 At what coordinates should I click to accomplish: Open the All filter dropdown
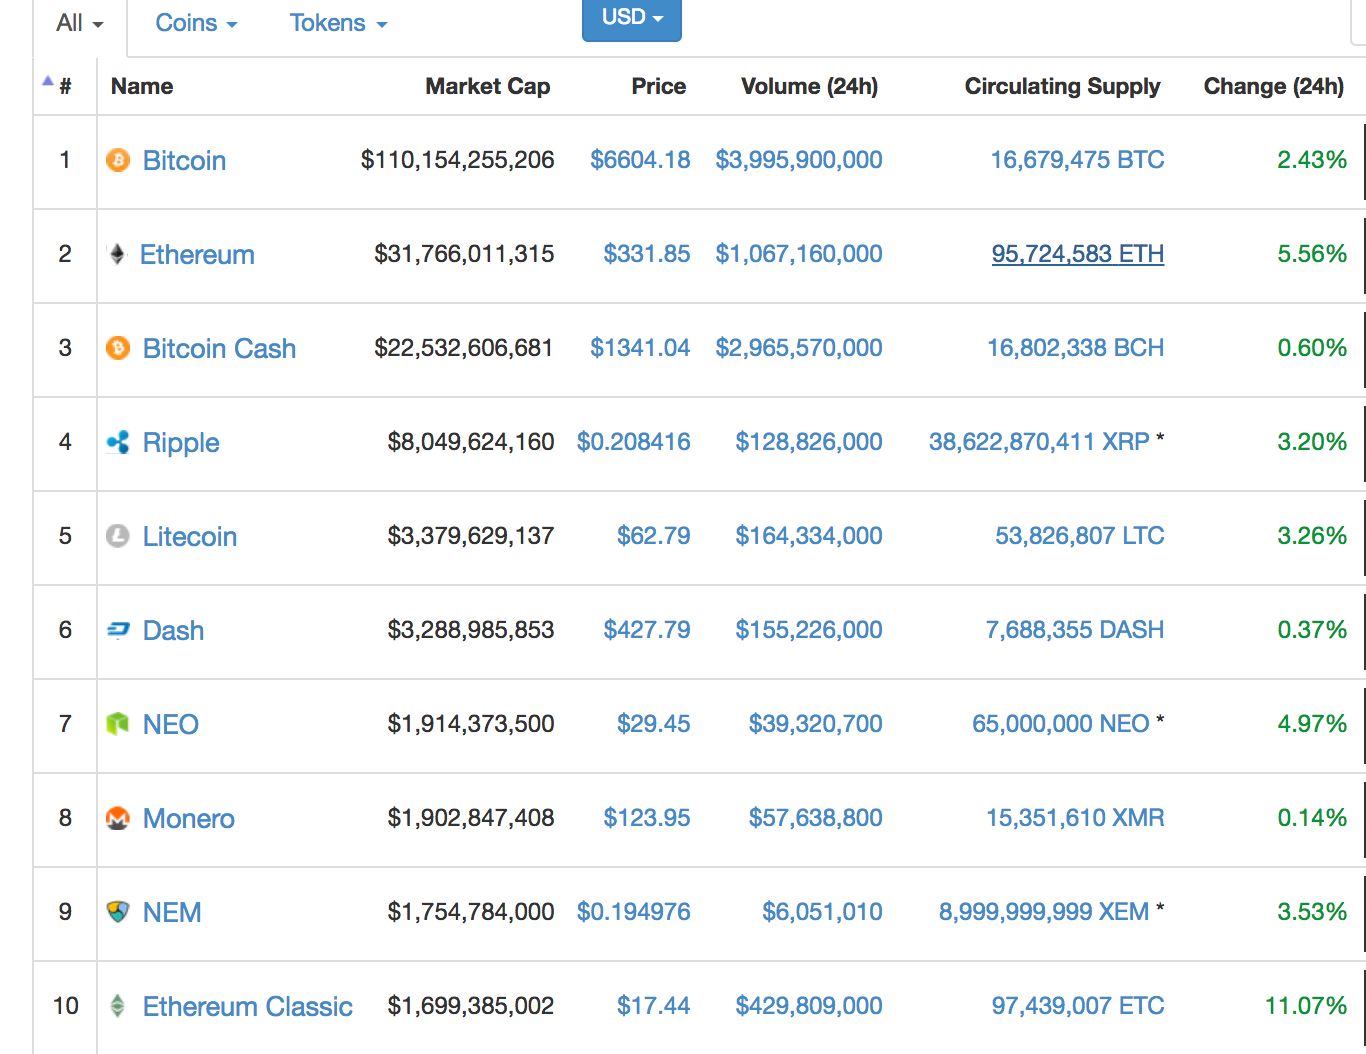tap(75, 22)
